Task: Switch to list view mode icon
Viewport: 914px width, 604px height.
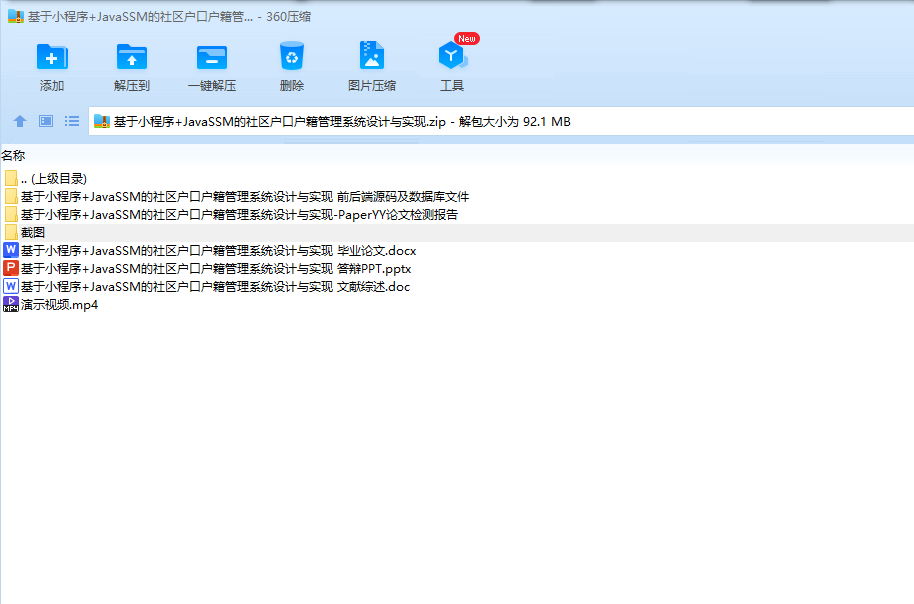Action: (x=72, y=121)
